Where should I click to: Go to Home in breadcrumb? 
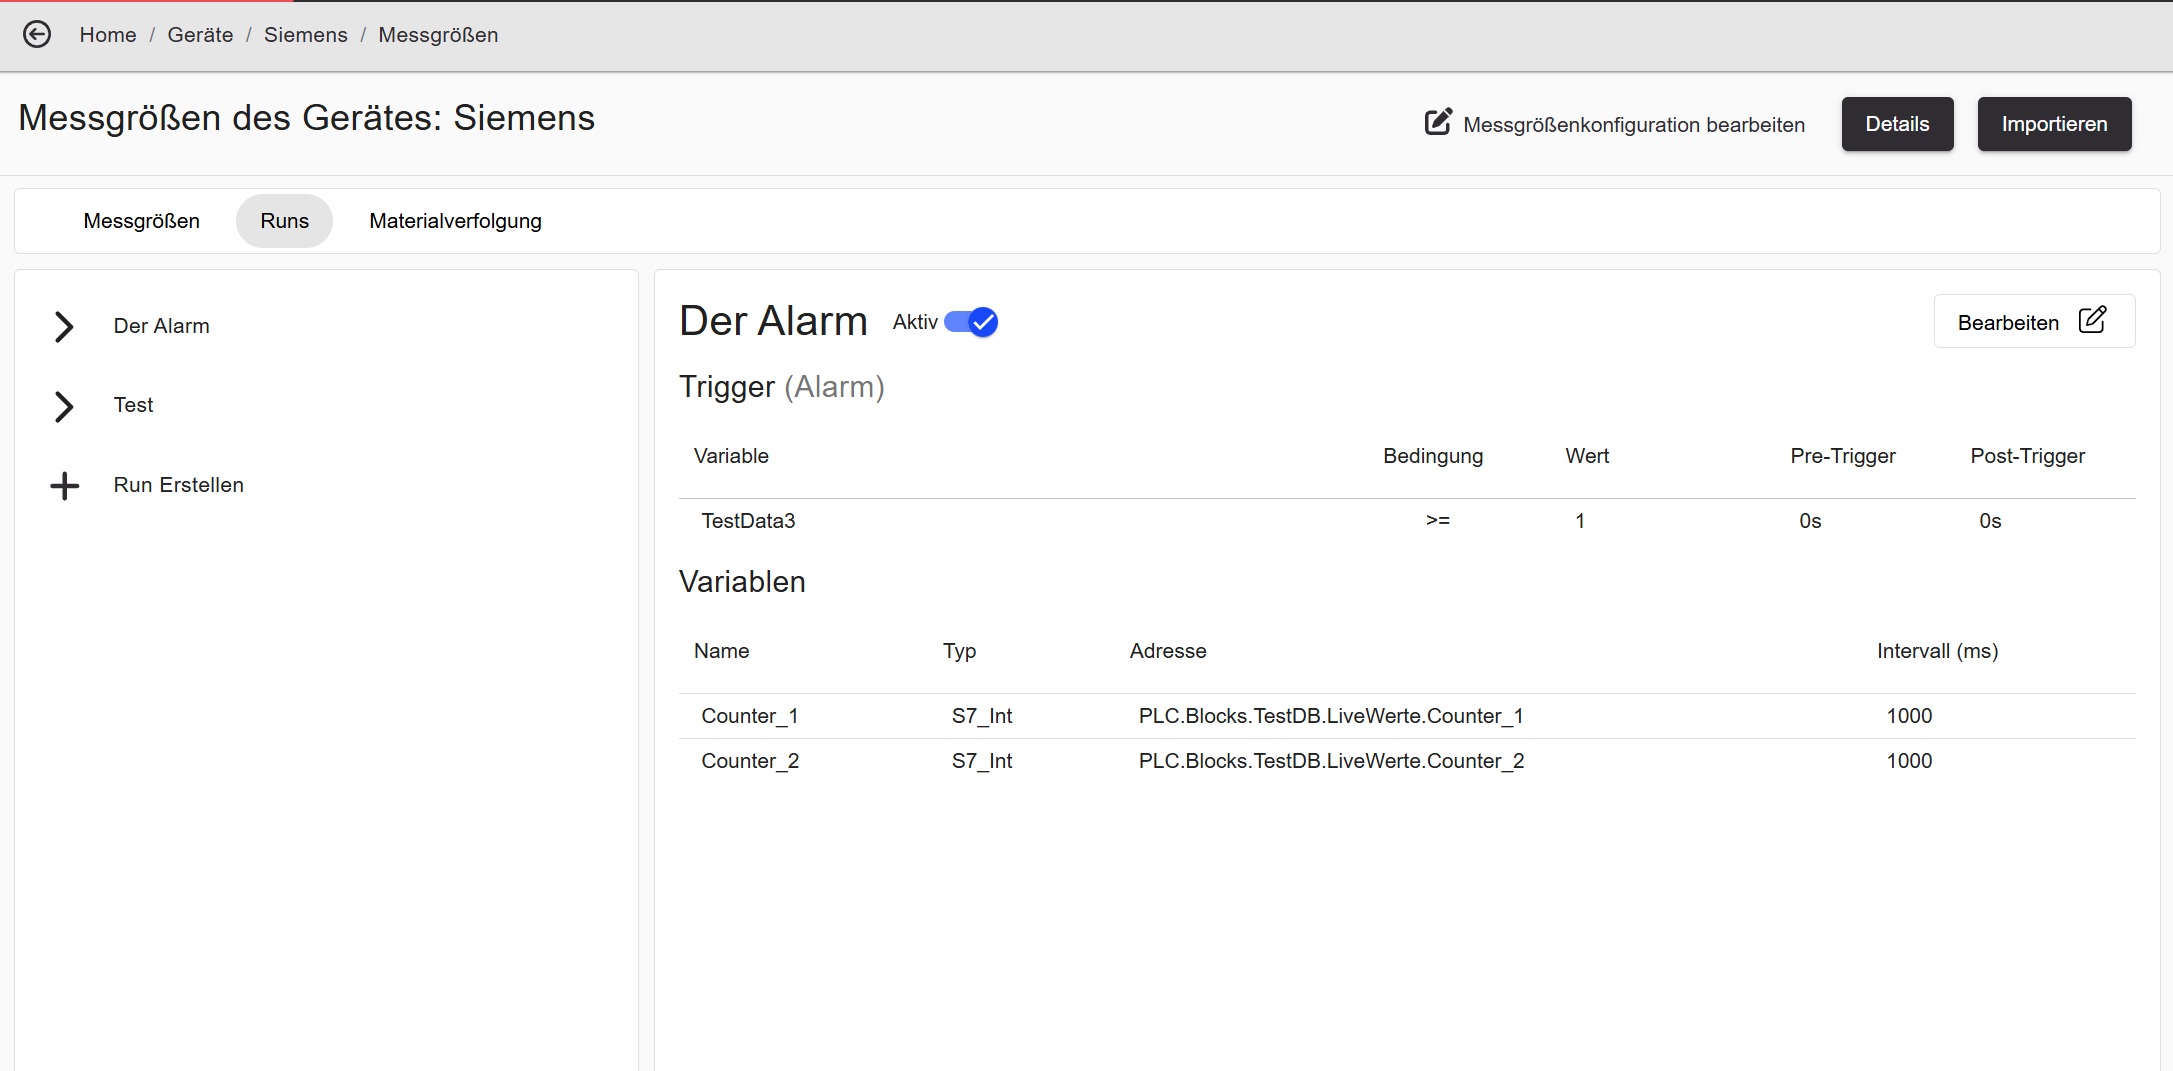[108, 35]
